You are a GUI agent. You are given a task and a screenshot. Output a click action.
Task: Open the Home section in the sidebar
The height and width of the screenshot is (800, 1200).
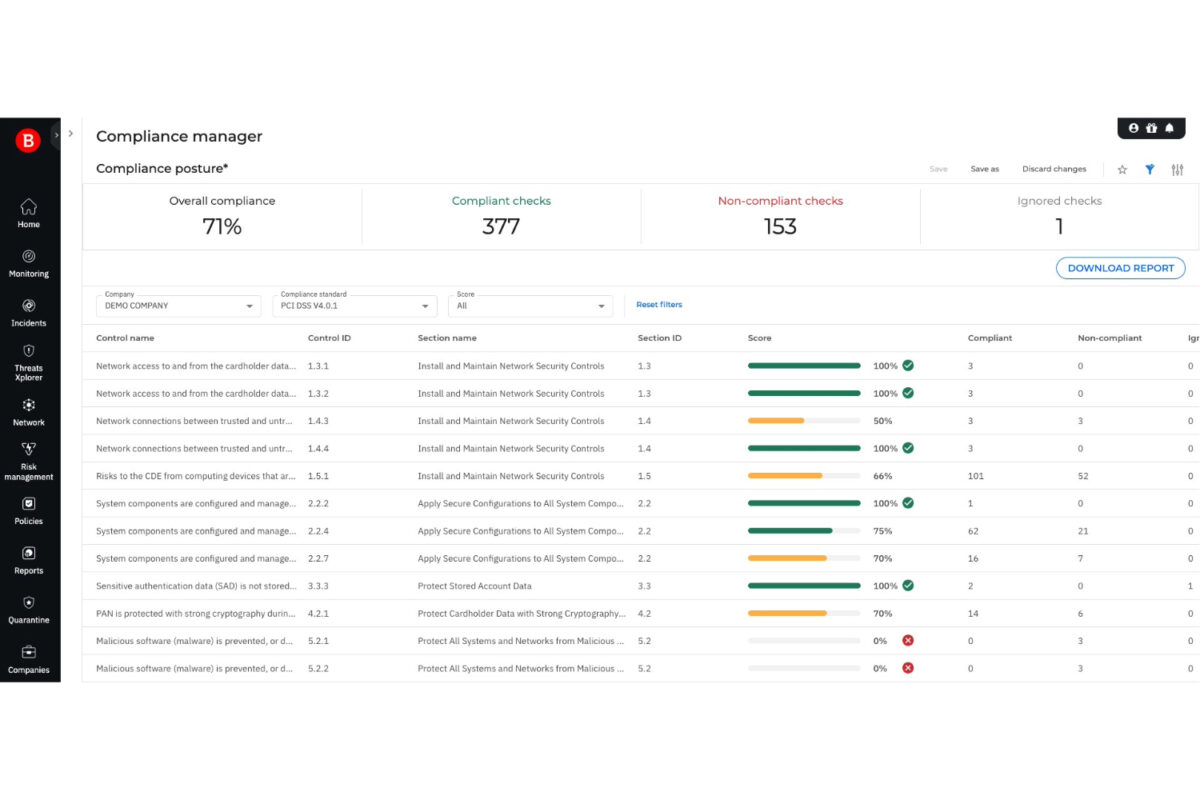click(x=28, y=213)
